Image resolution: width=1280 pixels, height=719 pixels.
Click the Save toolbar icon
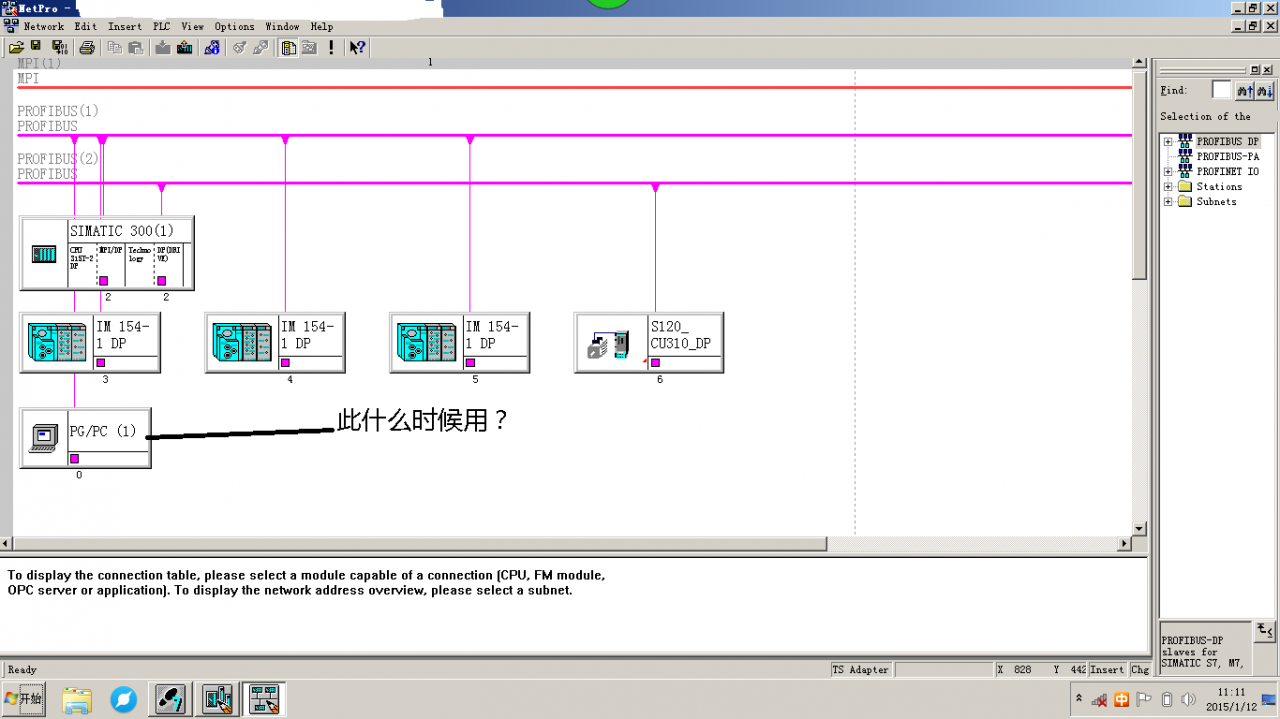tap(36, 47)
